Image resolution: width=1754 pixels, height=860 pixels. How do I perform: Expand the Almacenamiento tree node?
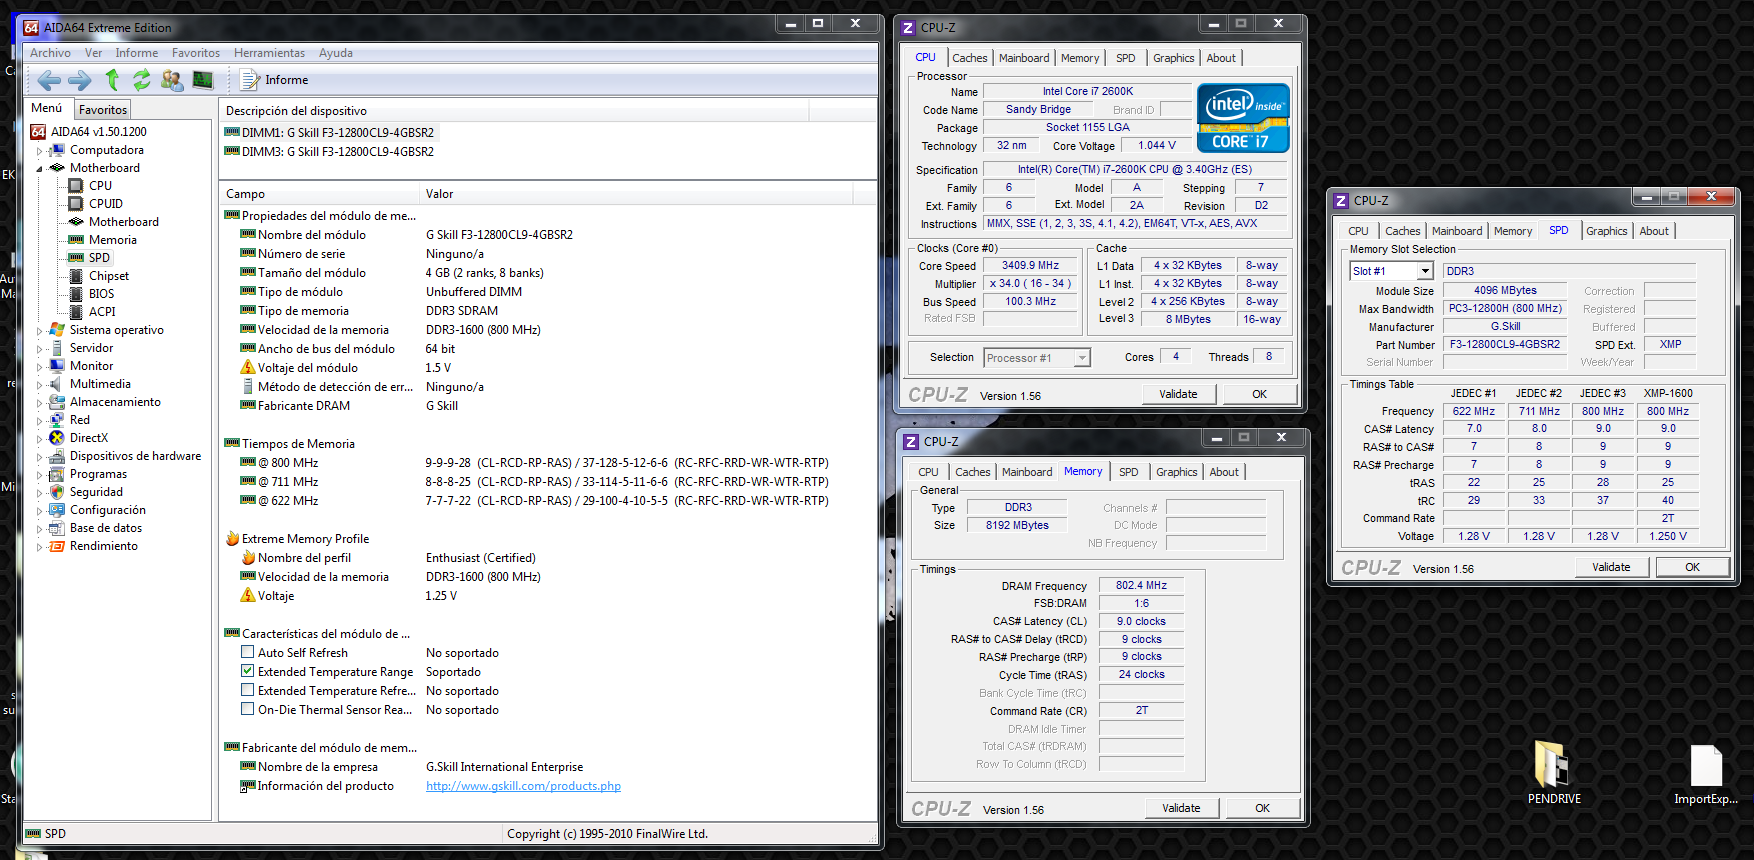click(39, 403)
